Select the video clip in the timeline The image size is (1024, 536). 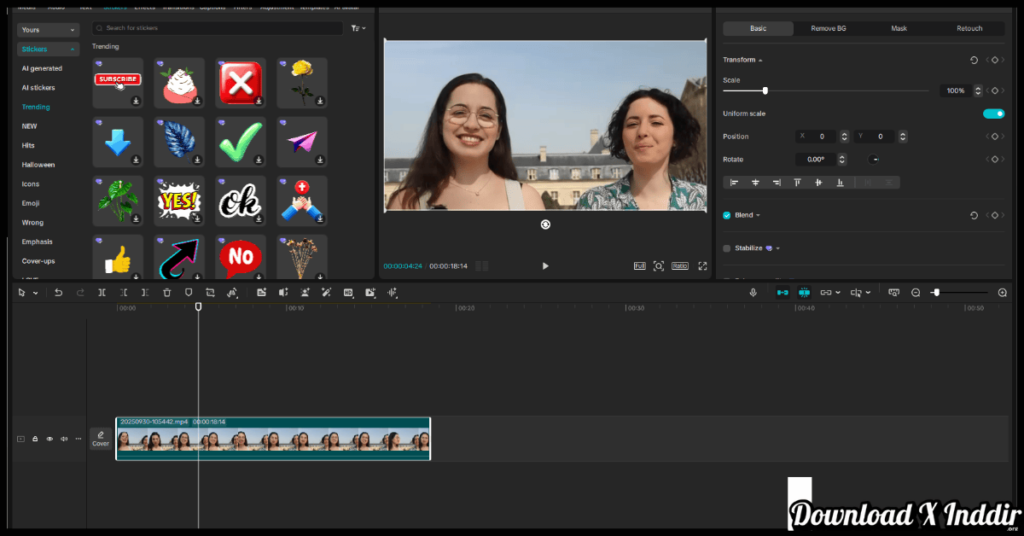click(x=273, y=439)
